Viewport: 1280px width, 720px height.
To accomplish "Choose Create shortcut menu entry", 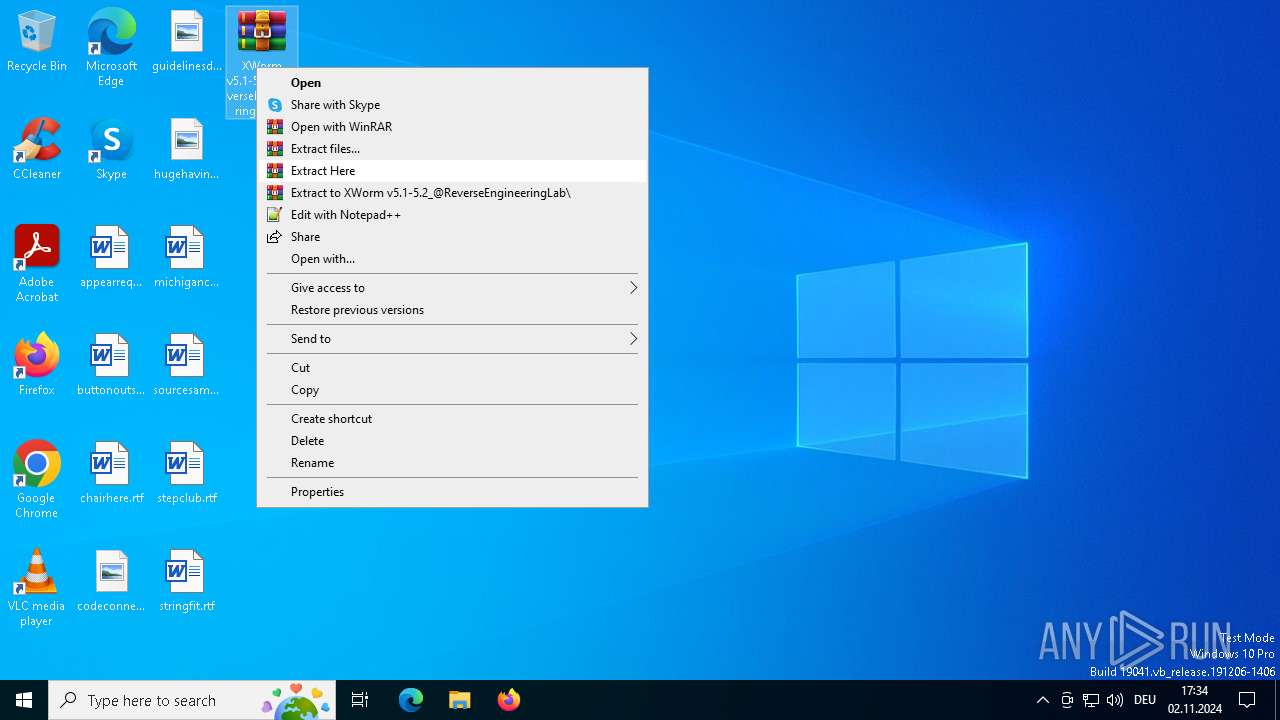I will [x=452, y=419].
